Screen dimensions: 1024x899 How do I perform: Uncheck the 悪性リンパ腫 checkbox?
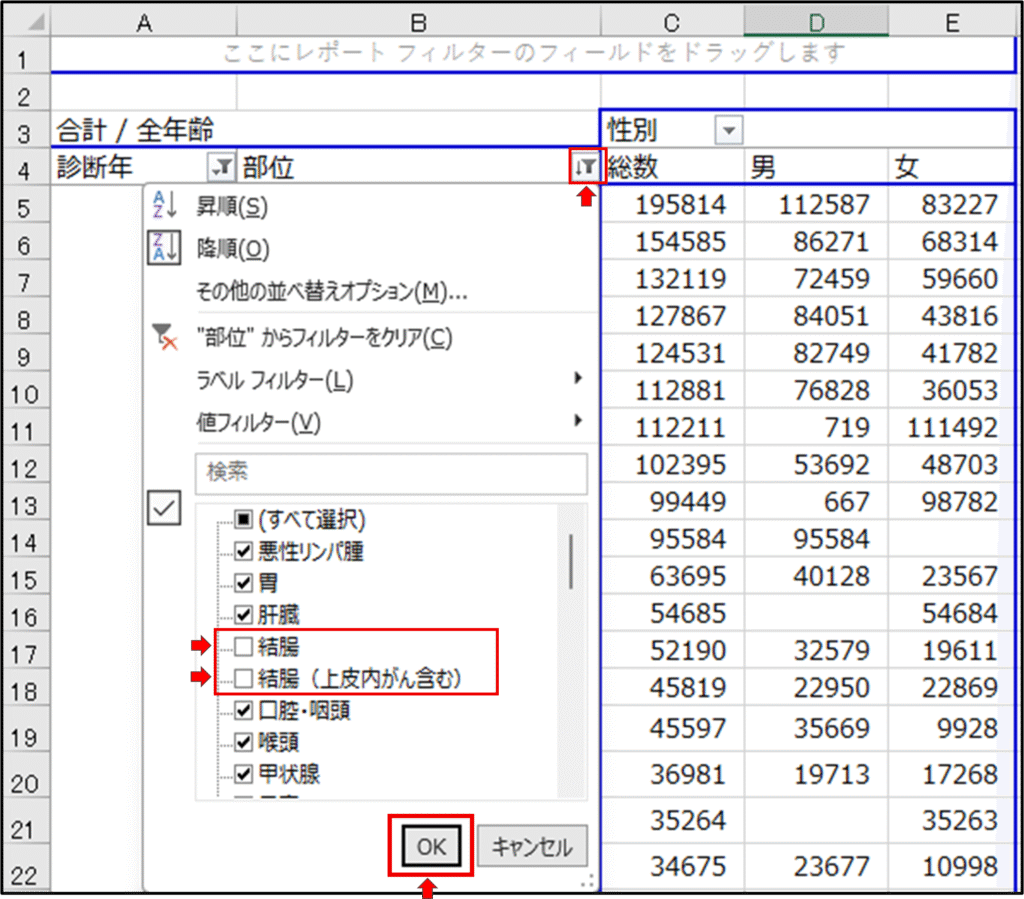(243, 550)
